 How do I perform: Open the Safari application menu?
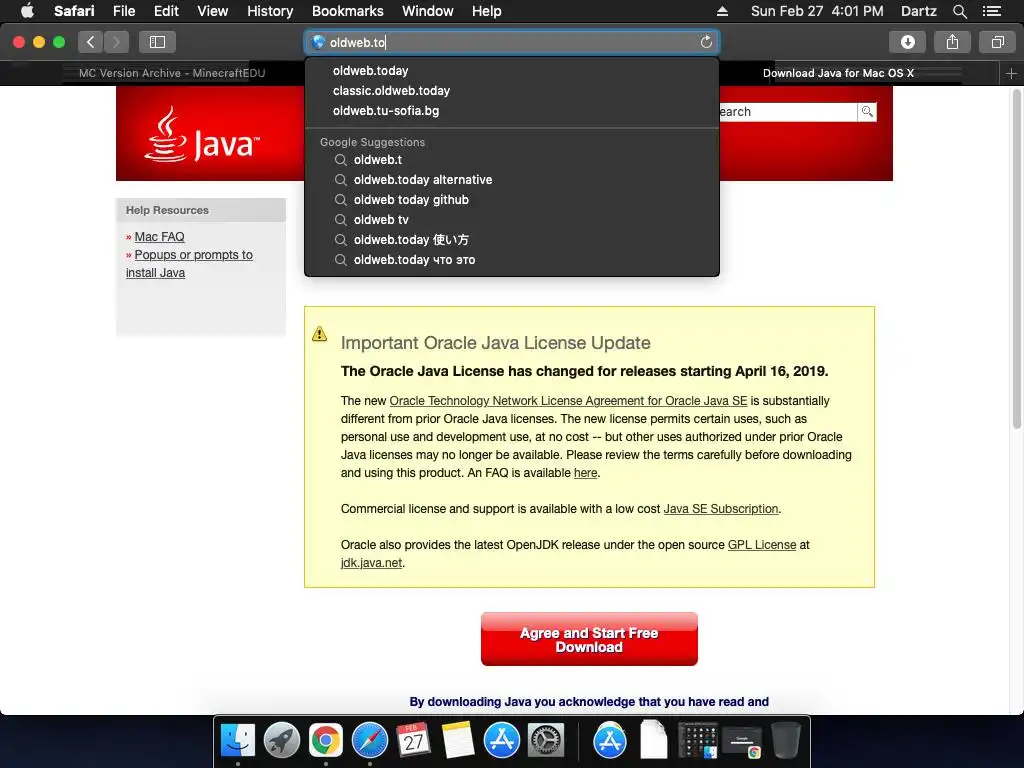tap(74, 11)
